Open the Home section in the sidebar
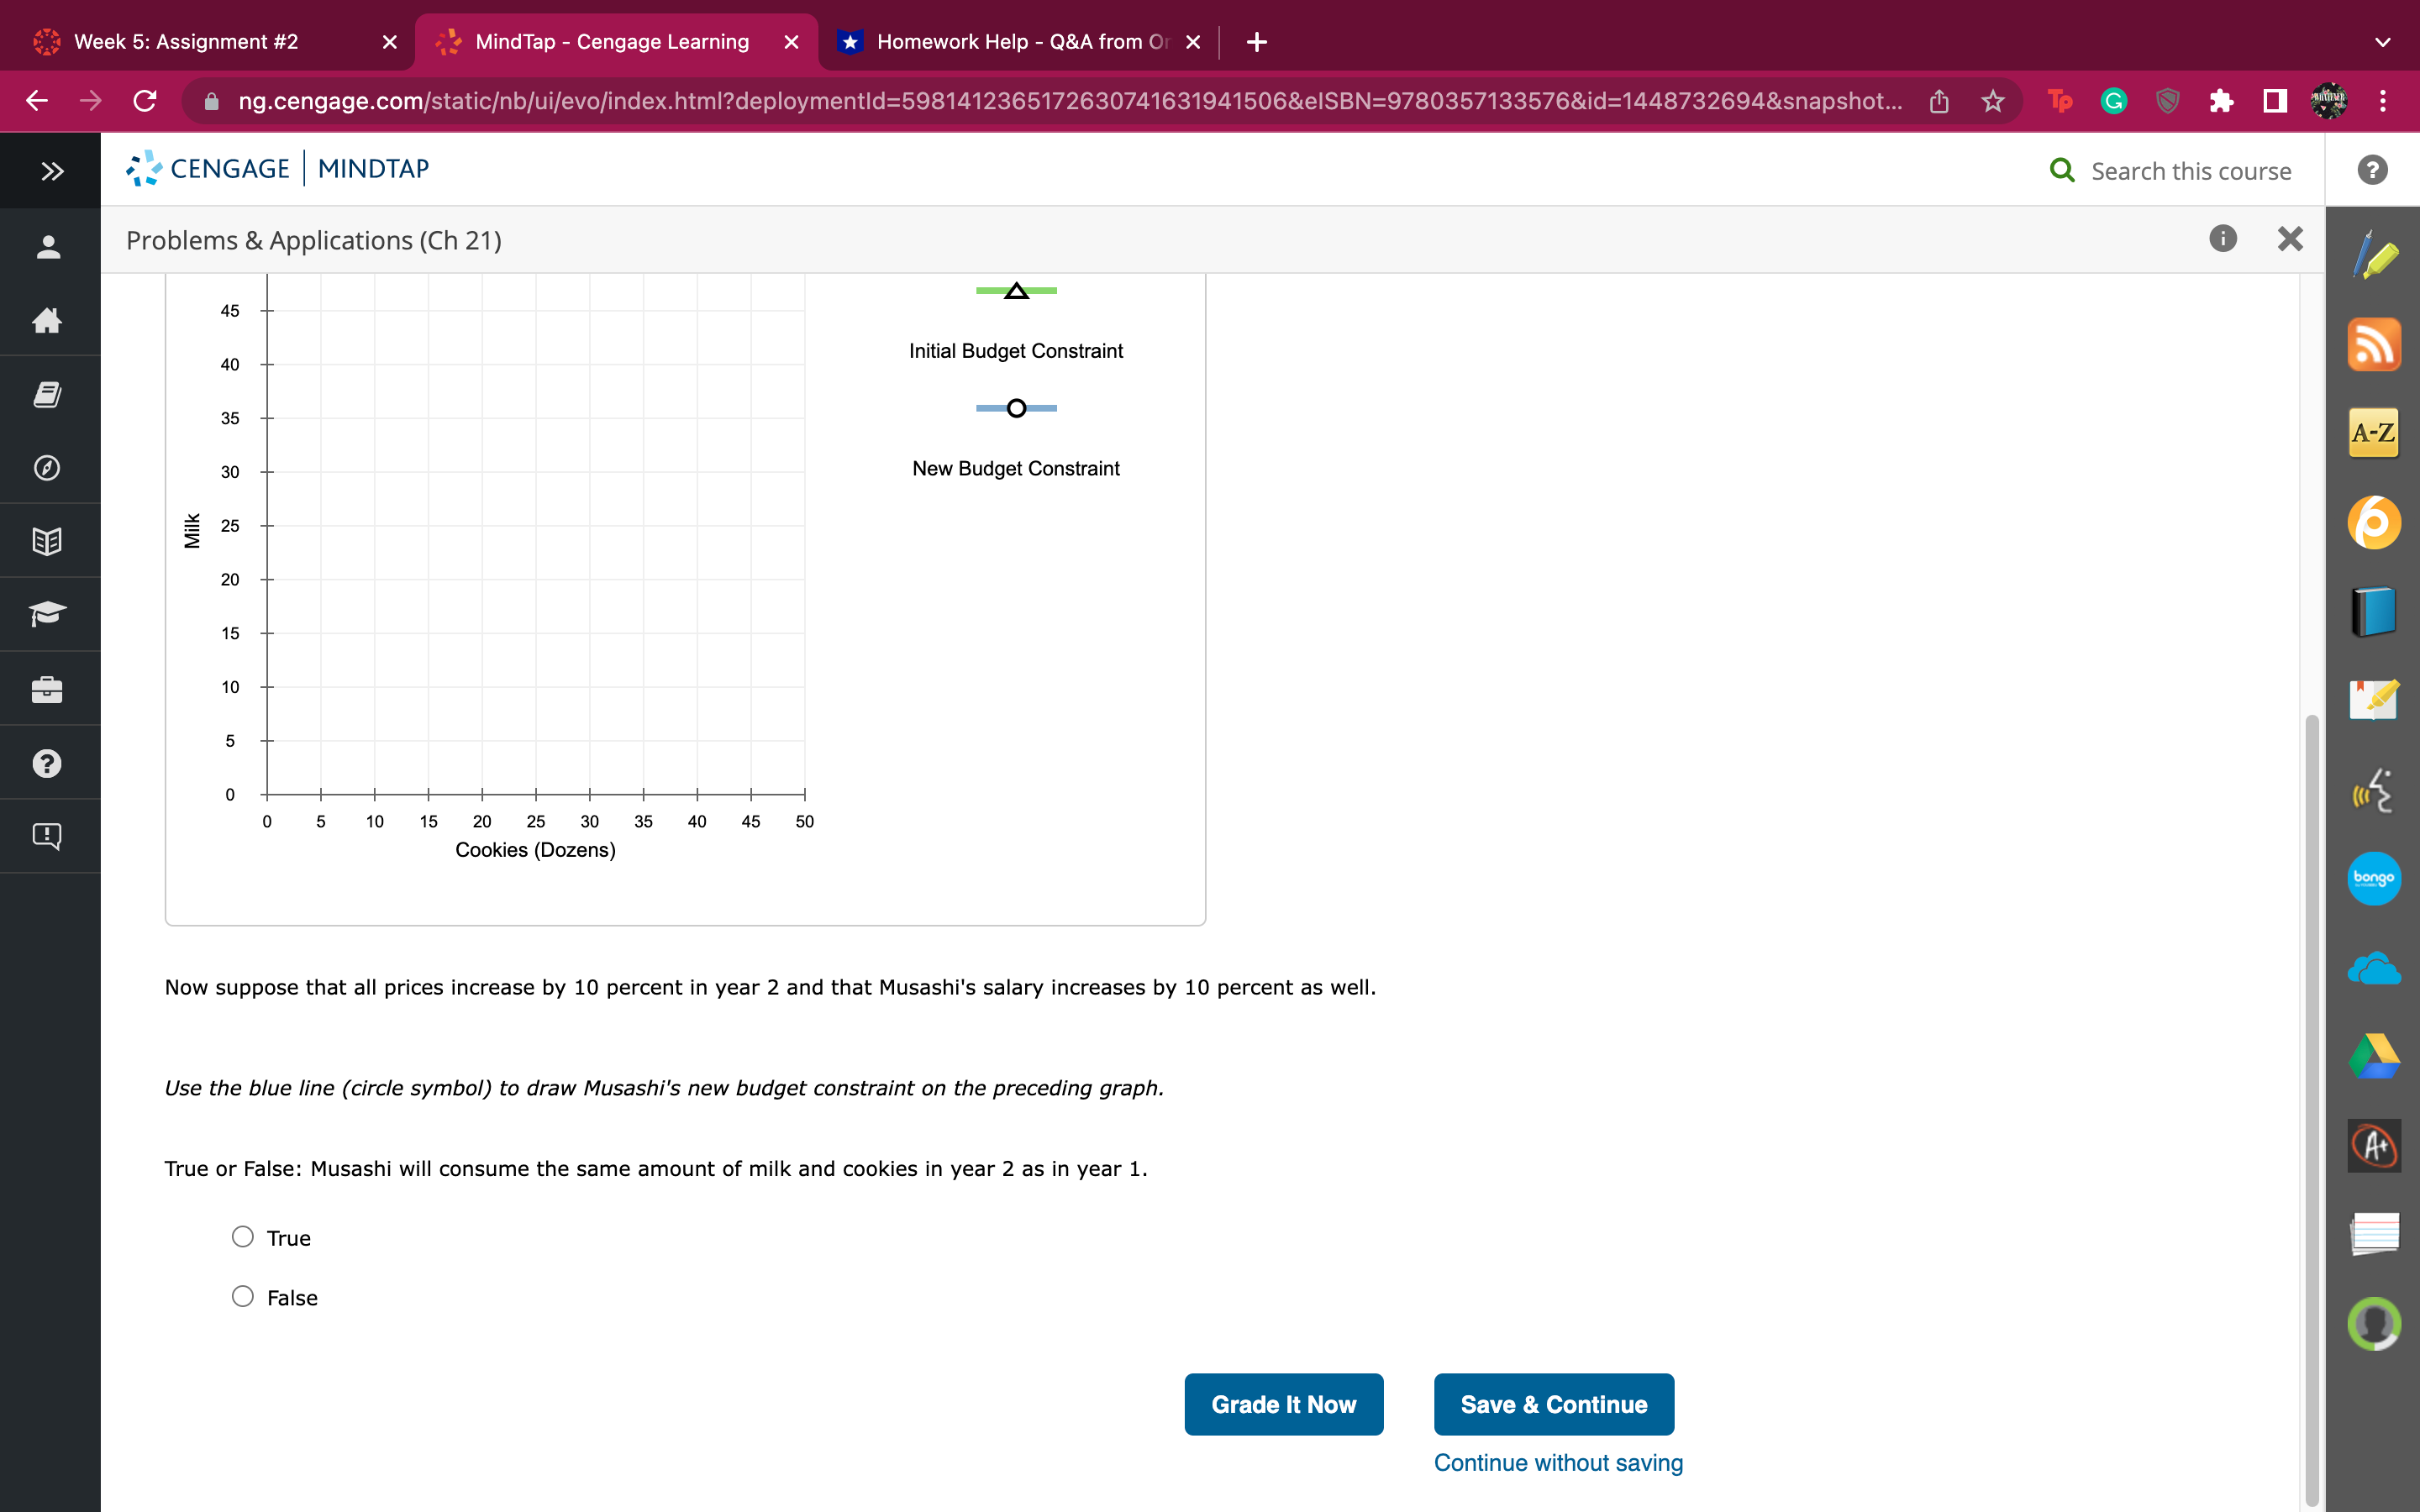Image resolution: width=2420 pixels, height=1512 pixels. (x=47, y=322)
